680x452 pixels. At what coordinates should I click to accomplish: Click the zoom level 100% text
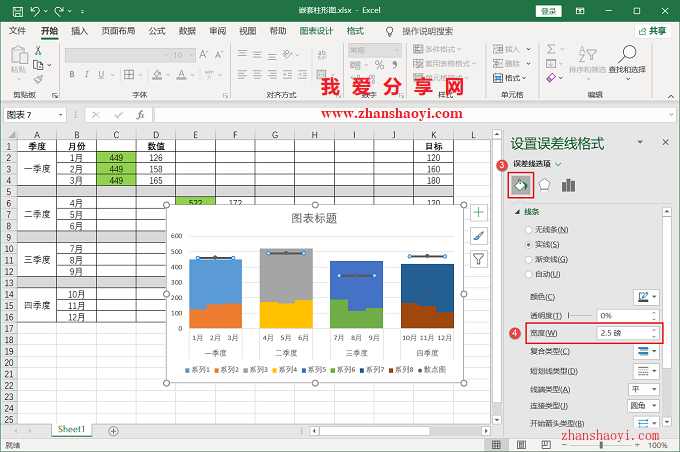[x=657, y=445]
